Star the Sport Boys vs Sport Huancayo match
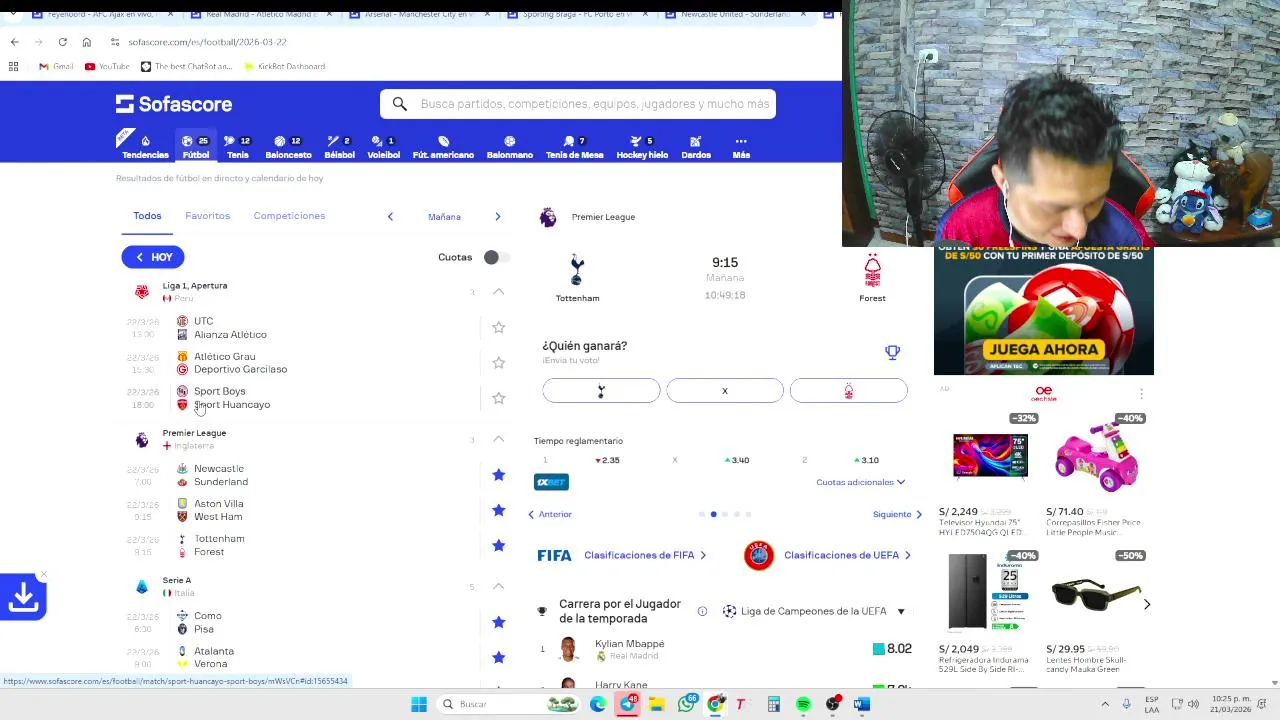The image size is (1280, 720). pyautogui.click(x=498, y=398)
